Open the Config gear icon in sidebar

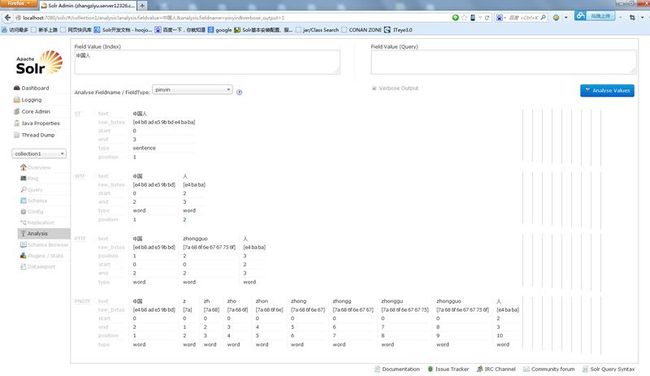click(x=23, y=211)
